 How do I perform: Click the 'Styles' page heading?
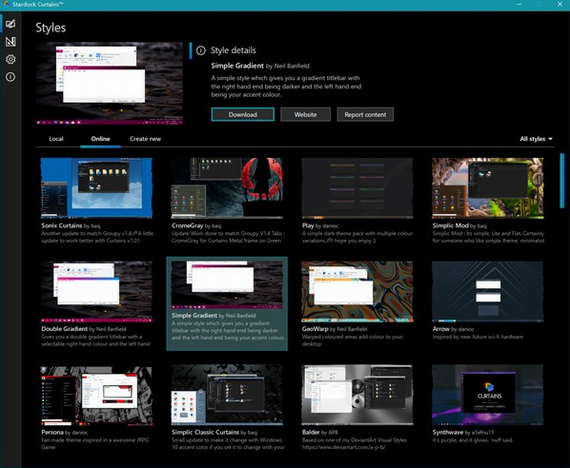[51, 28]
